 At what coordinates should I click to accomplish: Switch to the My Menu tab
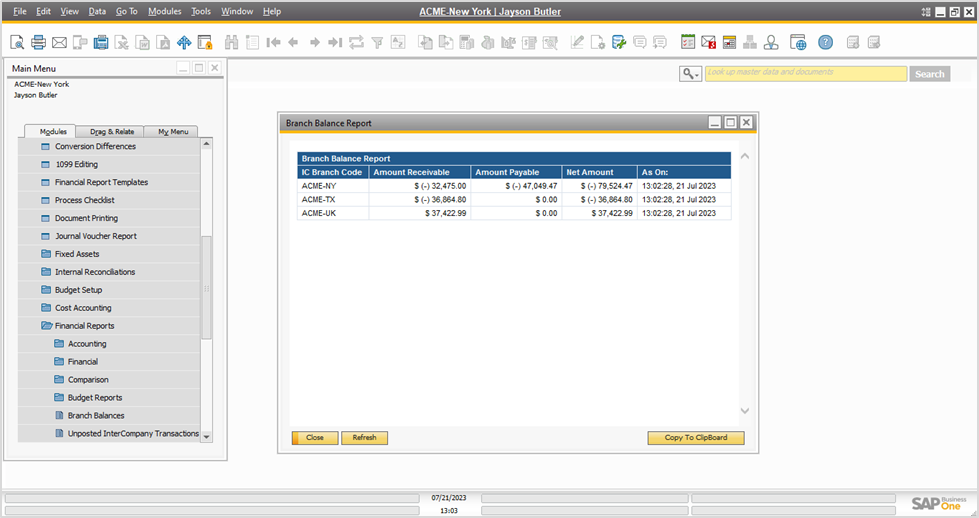(x=171, y=132)
